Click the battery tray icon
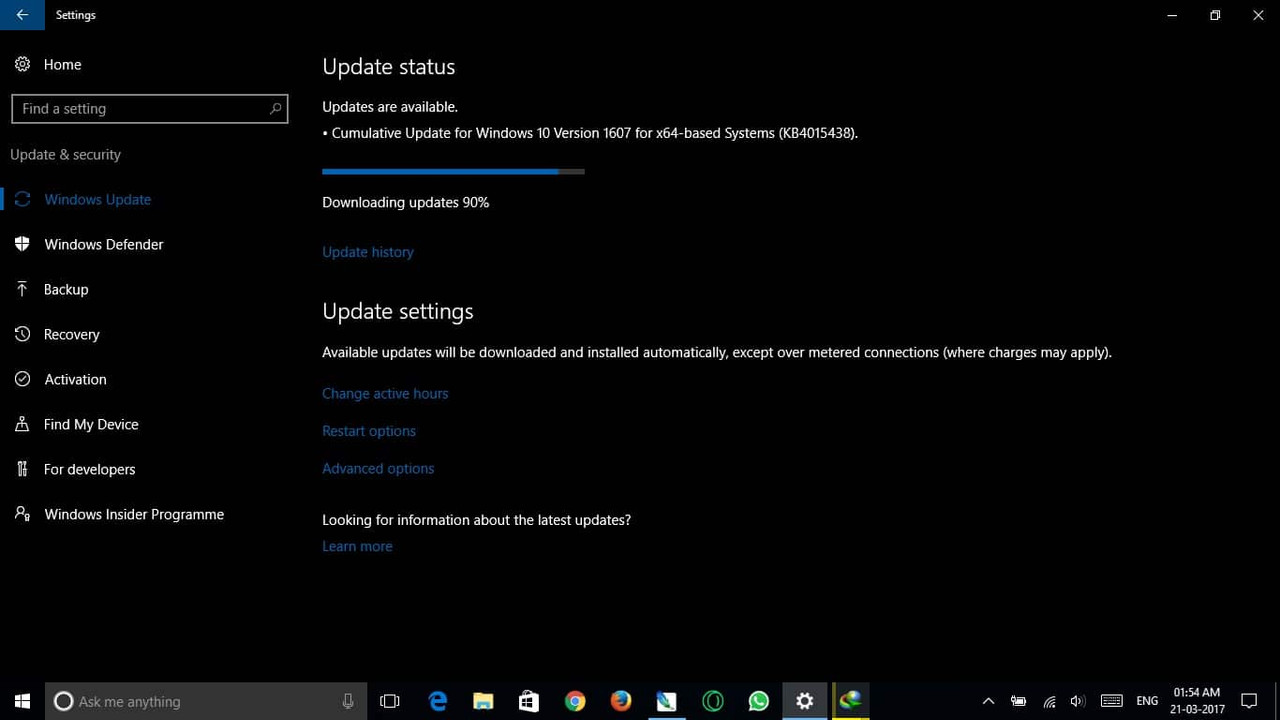Screen dimensions: 1280x720 coord(1019,701)
